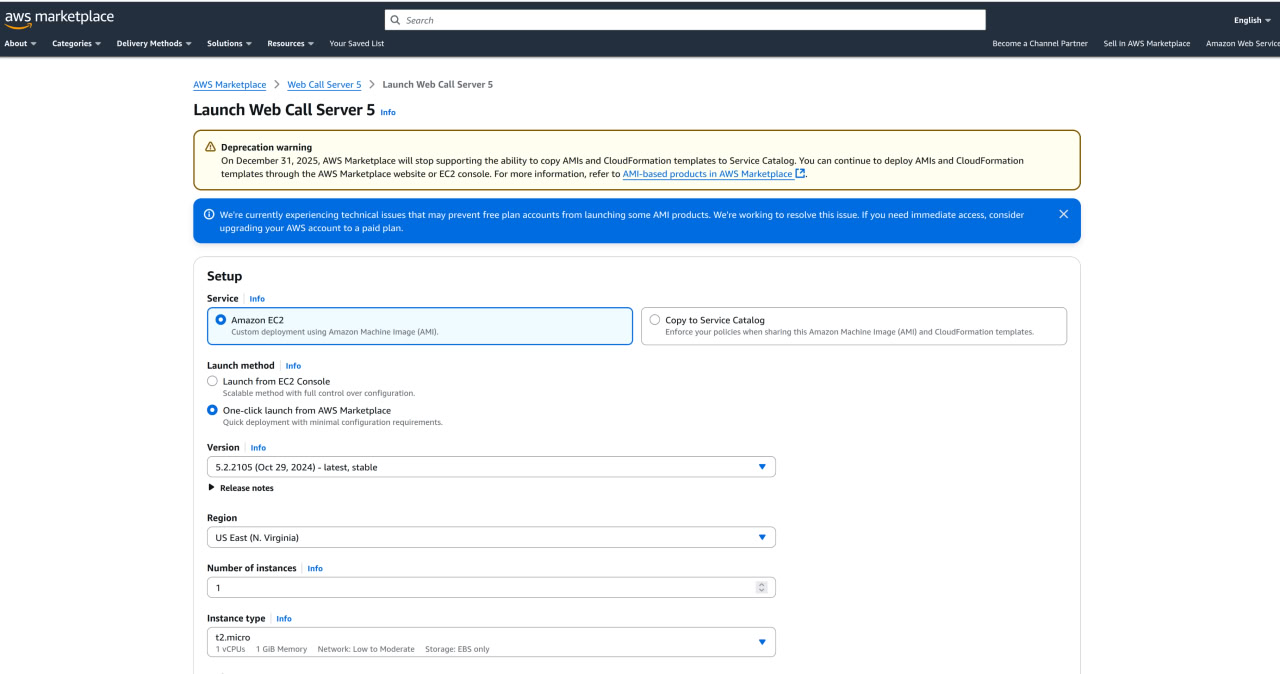Click Info link next to Launch method
This screenshot has width=1280, height=674.
click(x=293, y=366)
